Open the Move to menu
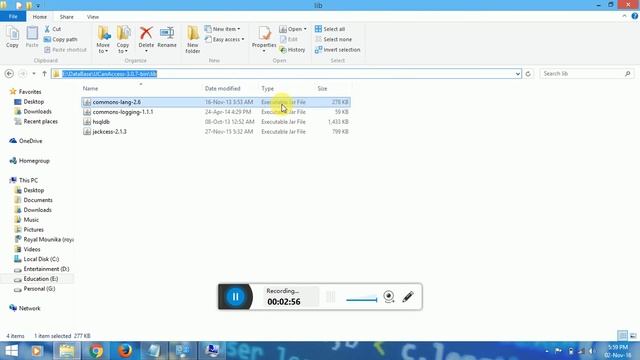Screen dimensions: 640x360 [103, 40]
